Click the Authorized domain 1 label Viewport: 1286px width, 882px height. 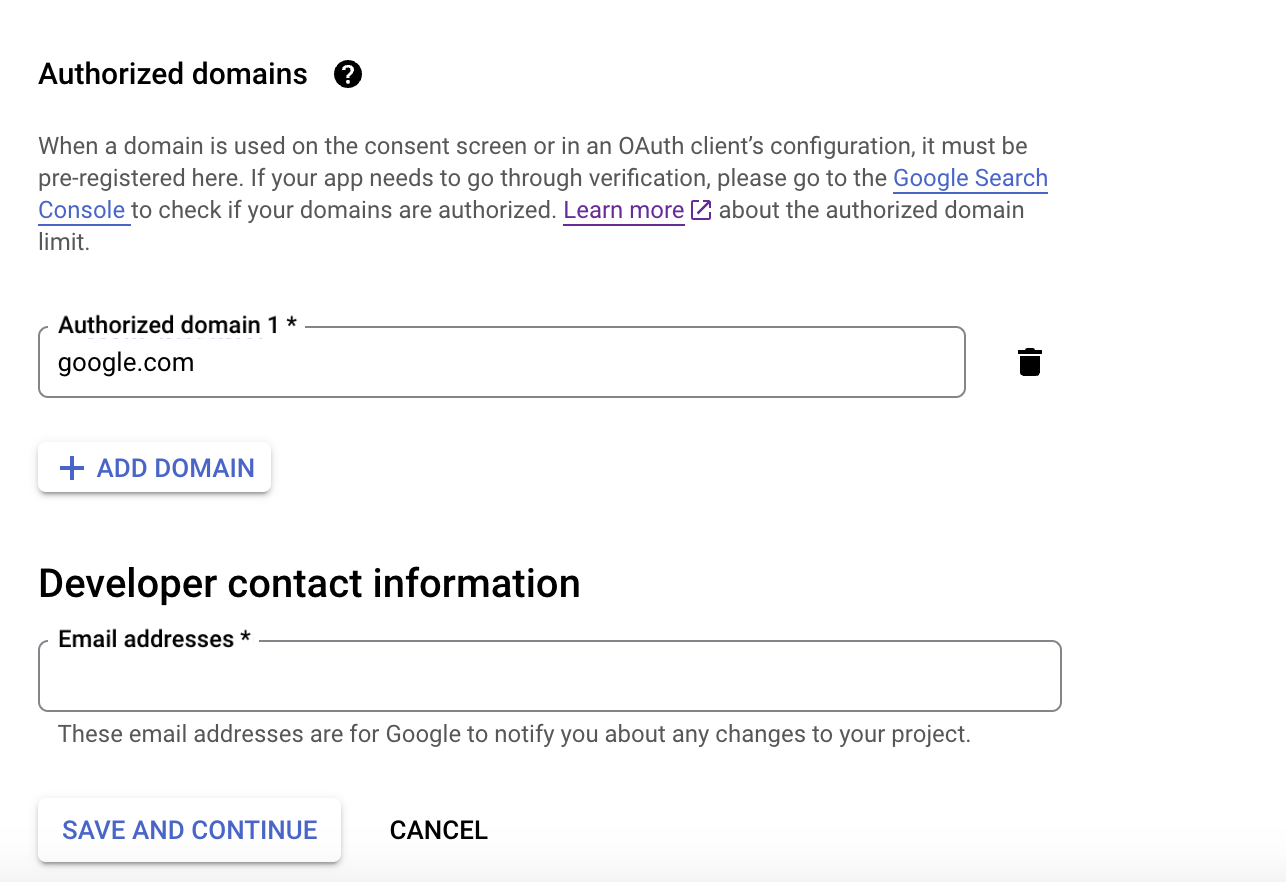tap(178, 325)
